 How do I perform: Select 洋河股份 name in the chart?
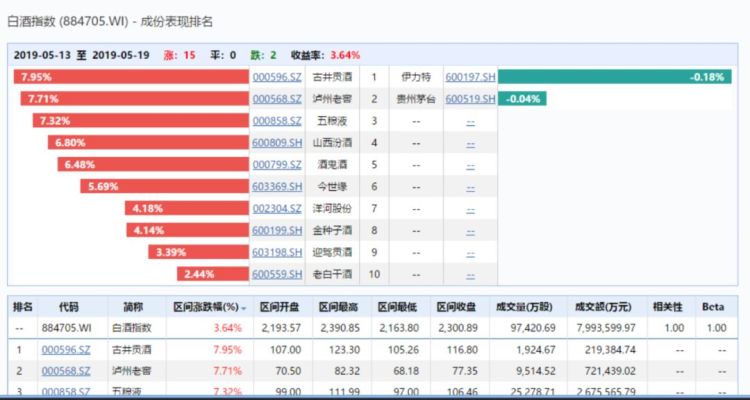click(x=332, y=209)
